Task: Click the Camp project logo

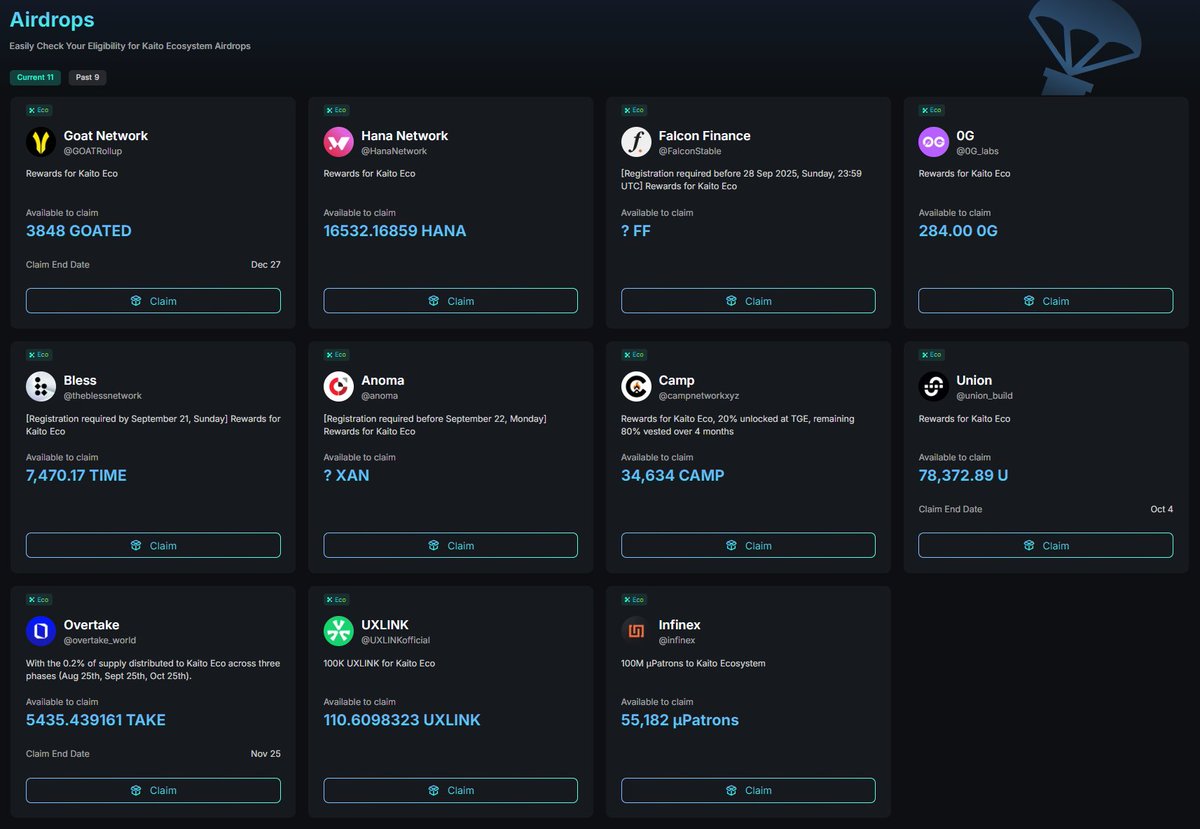Action: click(636, 386)
